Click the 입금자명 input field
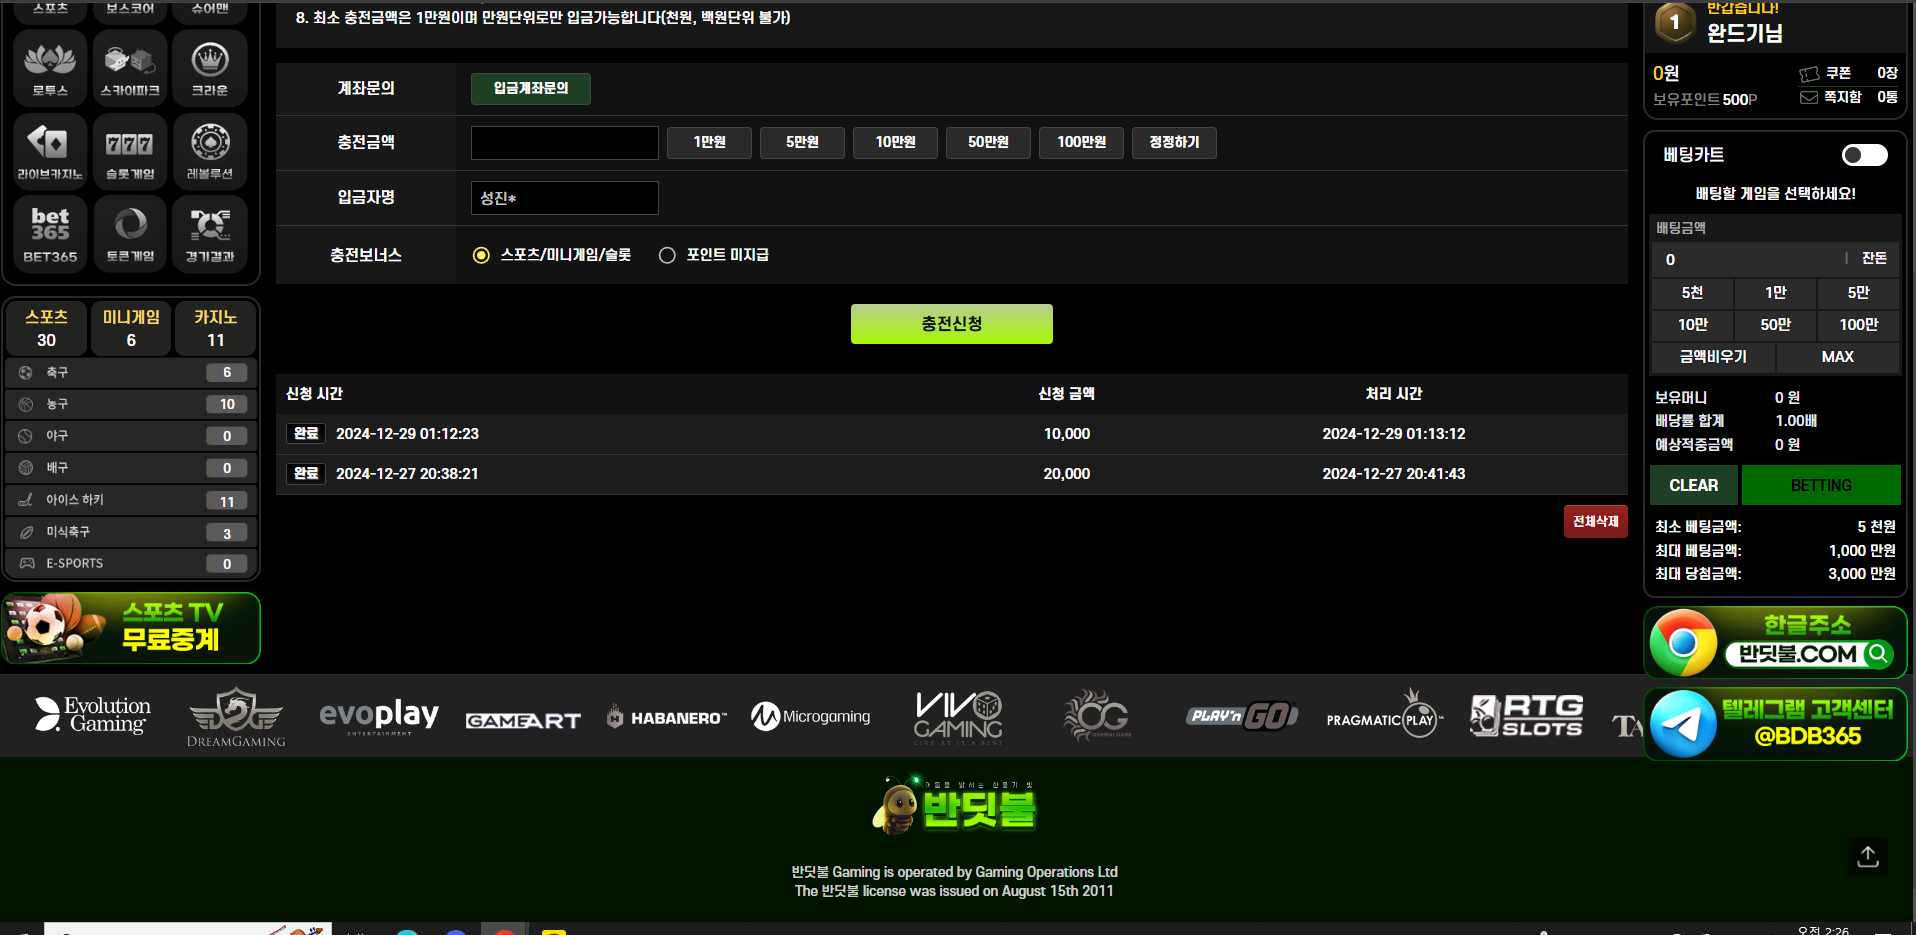Viewport: 1916px width, 935px height. [x=565, y=198]
